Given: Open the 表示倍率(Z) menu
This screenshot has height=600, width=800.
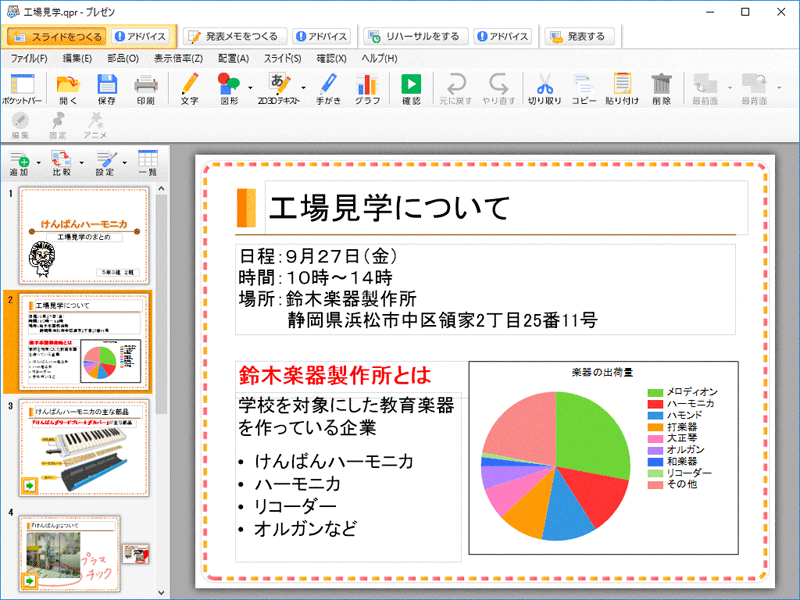Looking at the screenshot, I should (x=178, y=59).
